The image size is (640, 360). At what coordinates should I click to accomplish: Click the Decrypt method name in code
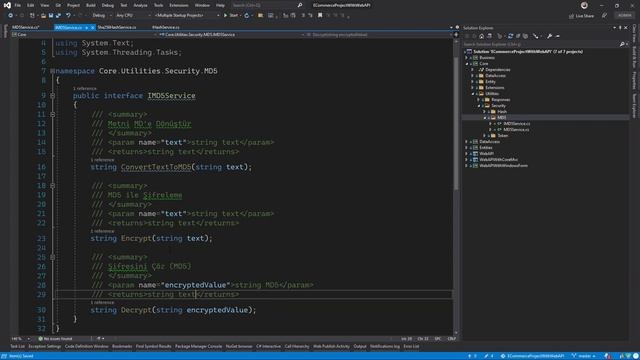(x=136, y=310)
